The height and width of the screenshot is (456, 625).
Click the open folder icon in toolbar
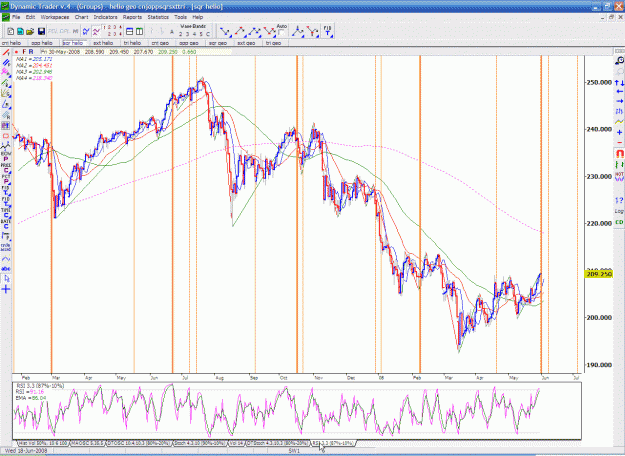tap(30, 31)
